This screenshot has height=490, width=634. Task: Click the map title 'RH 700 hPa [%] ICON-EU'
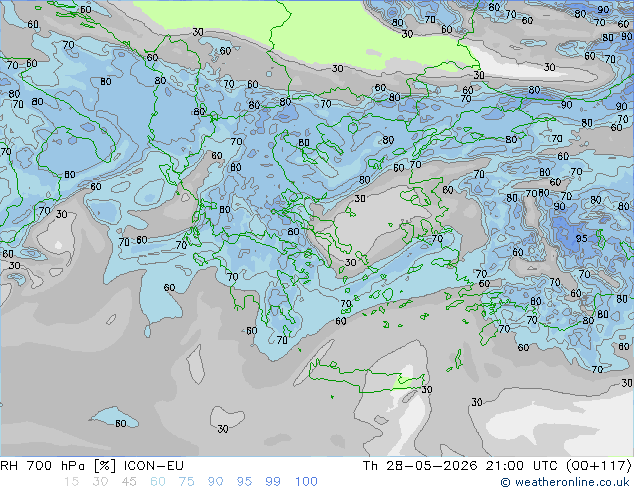point(92,466)
